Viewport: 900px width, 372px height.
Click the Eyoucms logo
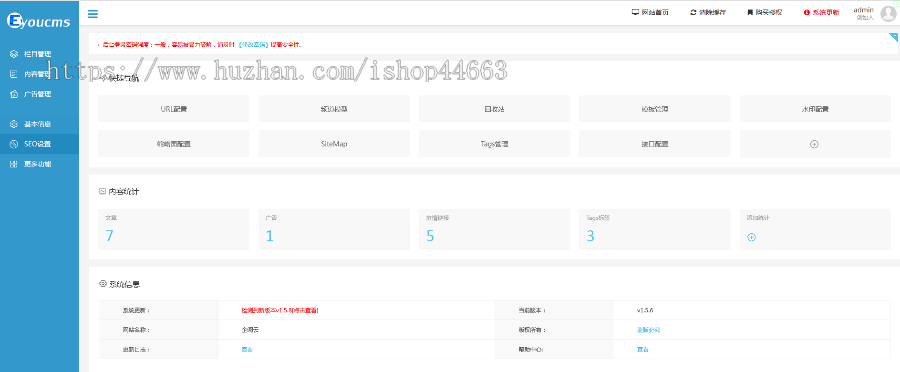(x=38, y=21)
